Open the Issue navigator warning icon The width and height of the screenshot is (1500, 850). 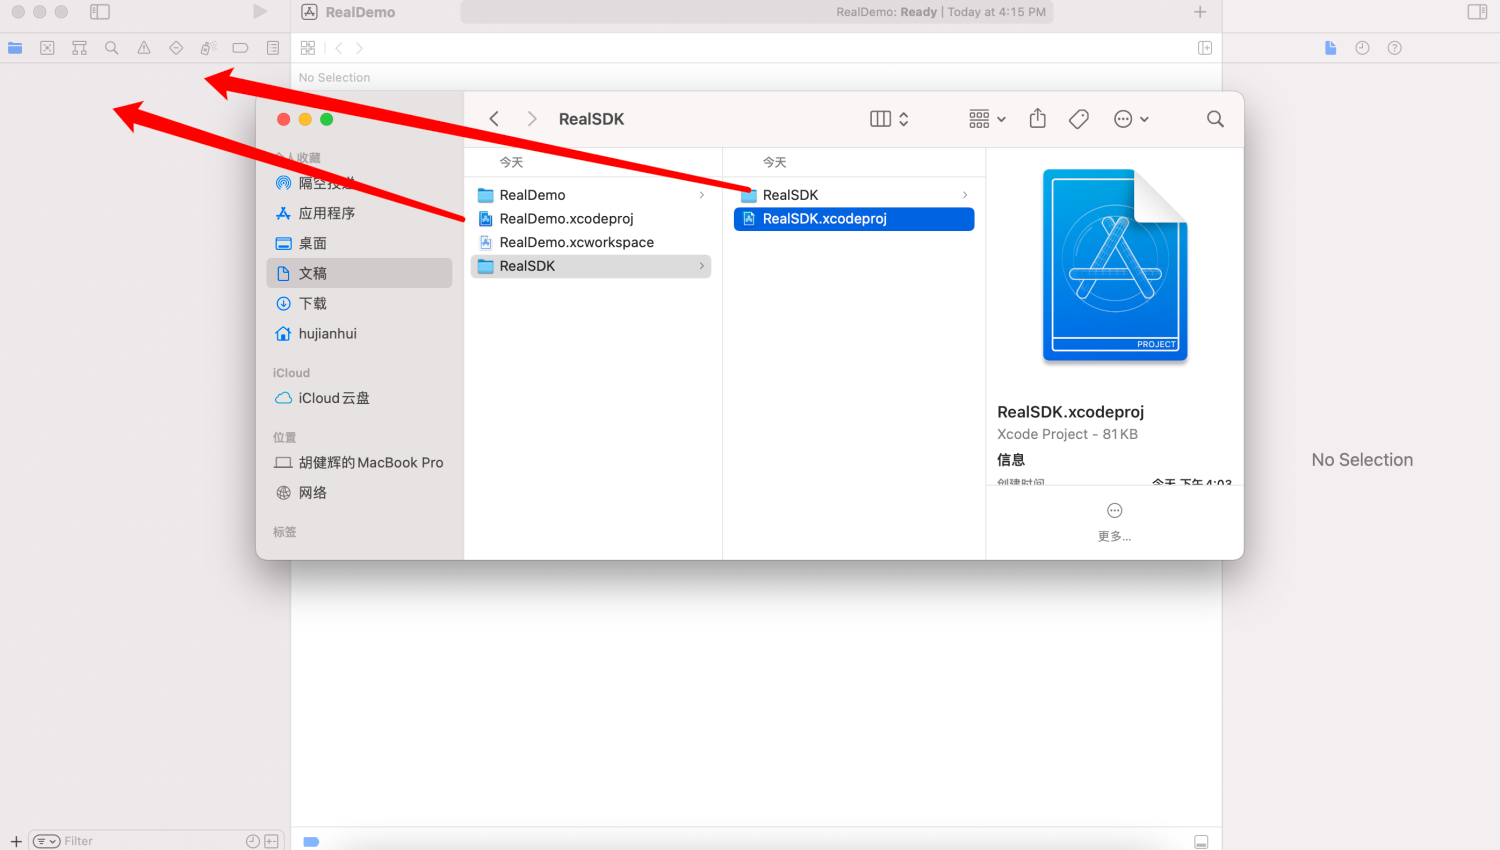pos(144,48)
